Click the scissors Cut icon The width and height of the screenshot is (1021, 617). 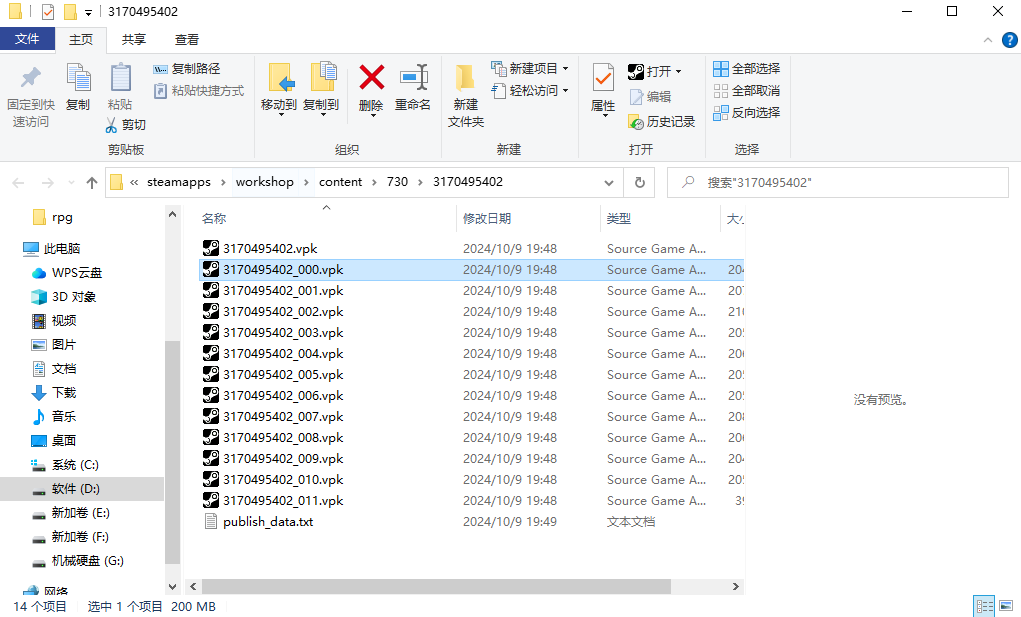[112, 125]
